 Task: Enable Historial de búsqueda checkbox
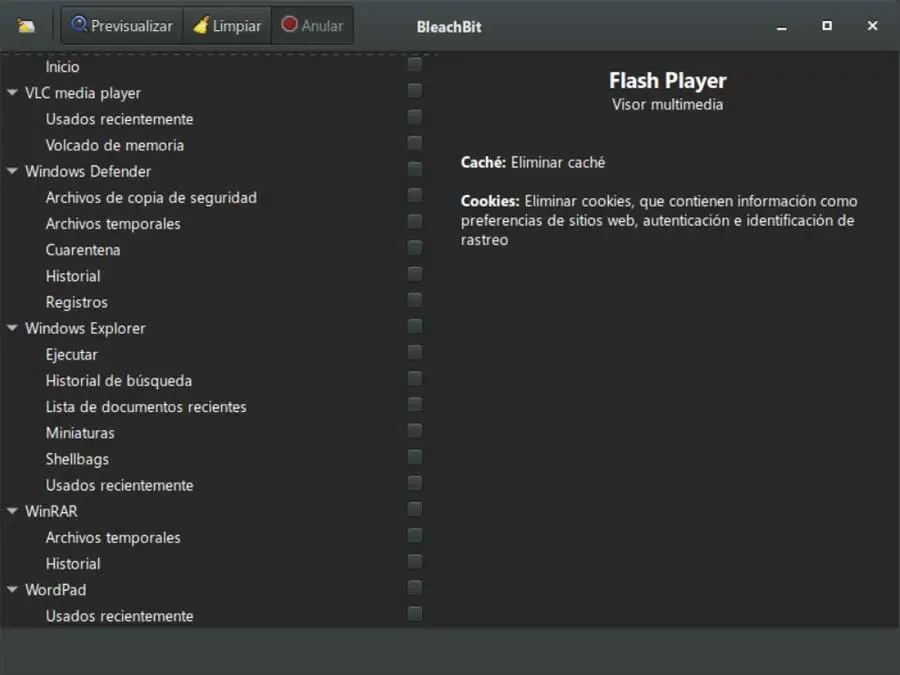tap(414, 378)
